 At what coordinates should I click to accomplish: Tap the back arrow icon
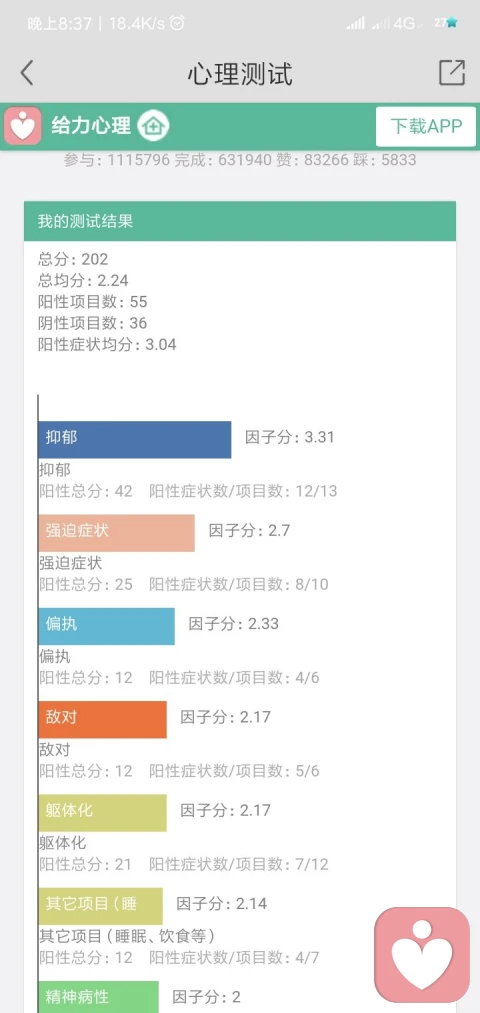pyautogui.click(x=26, y=73)
